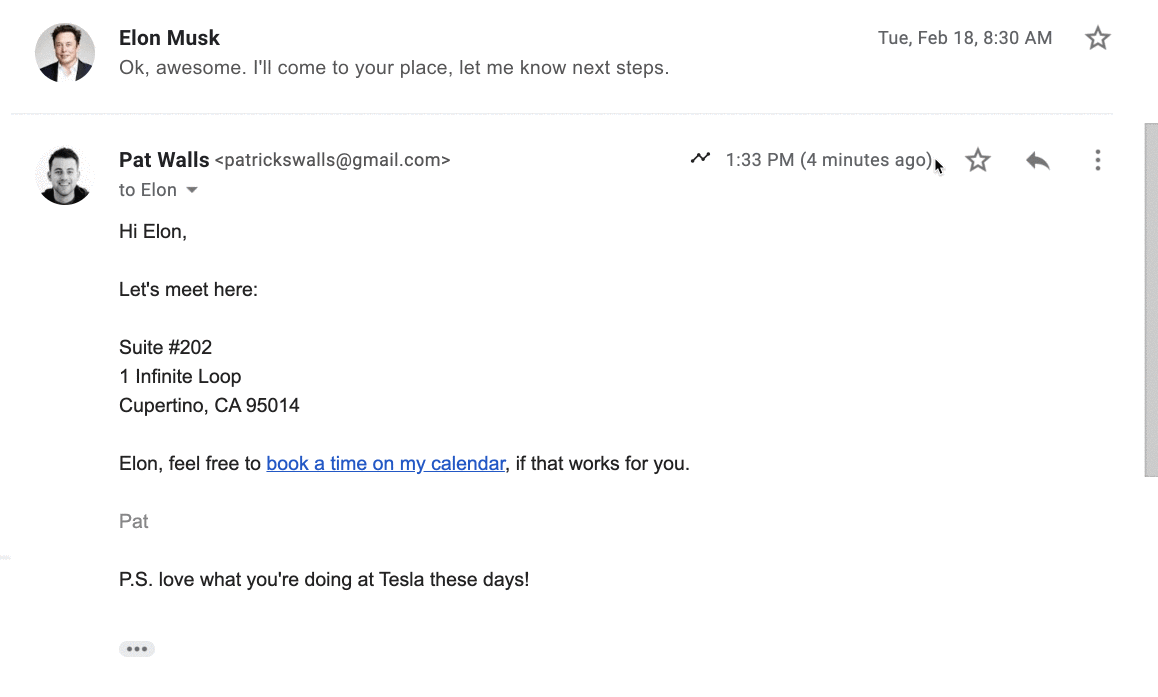Open the 'book a time on my calendar' link
This screenshot has height=697, width=1158.
coord(386,463)
